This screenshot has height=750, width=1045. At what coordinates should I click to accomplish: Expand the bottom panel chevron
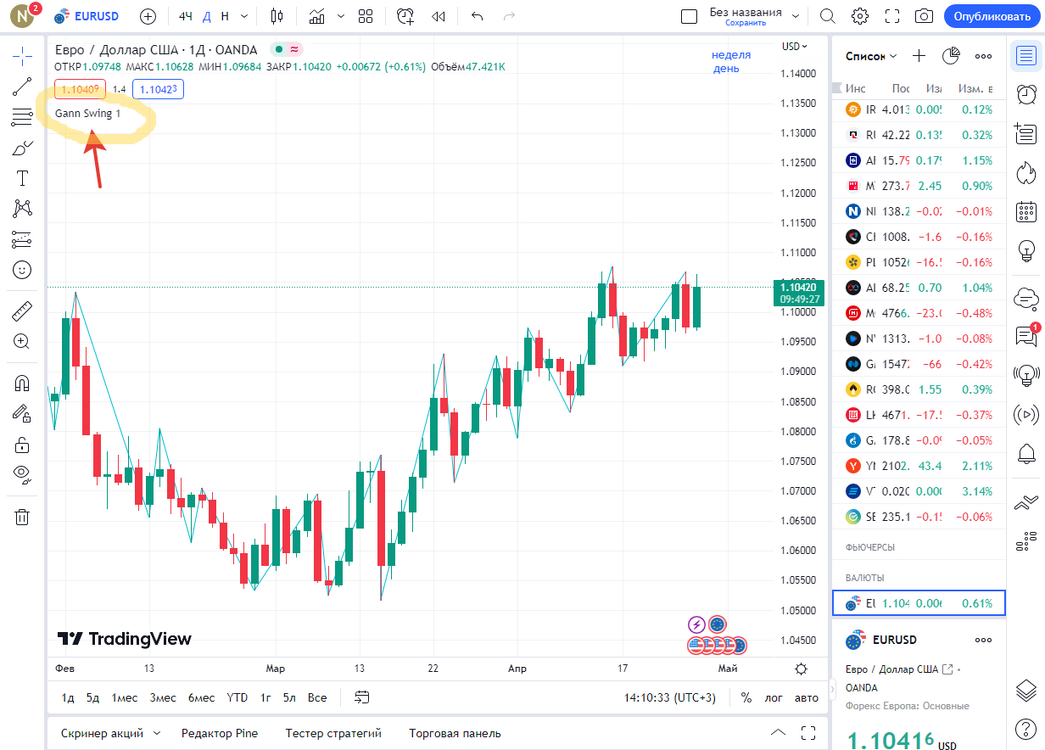(x=778, y=733)
